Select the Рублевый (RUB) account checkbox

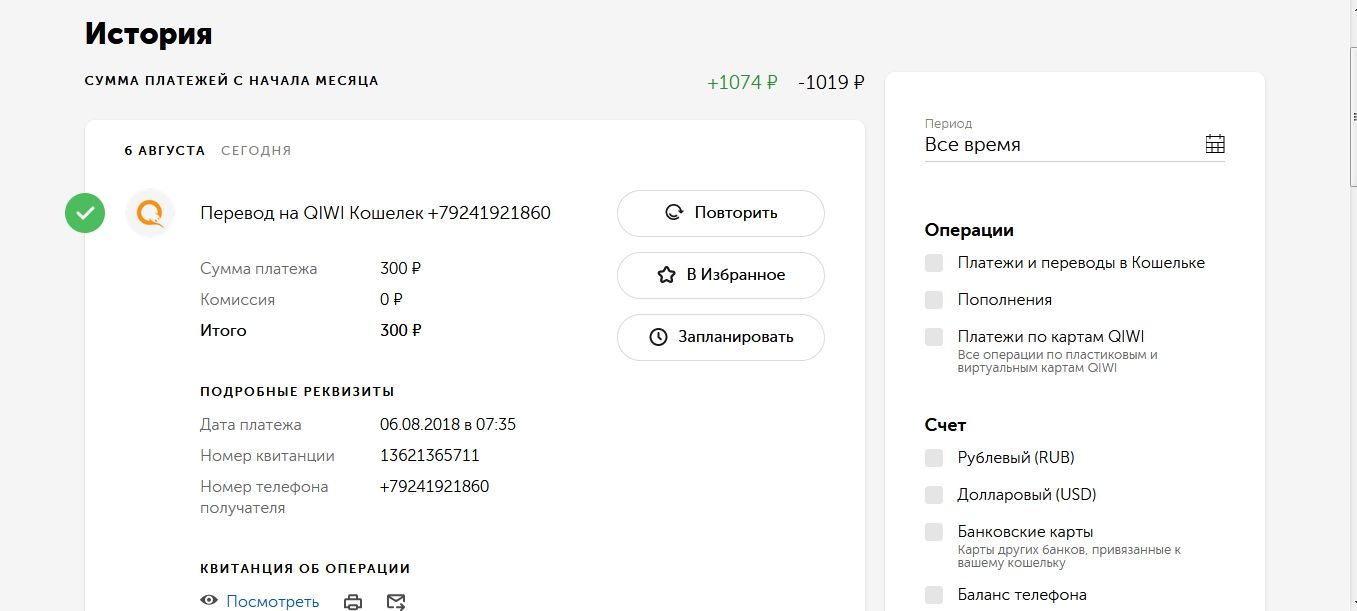(934, 458)
